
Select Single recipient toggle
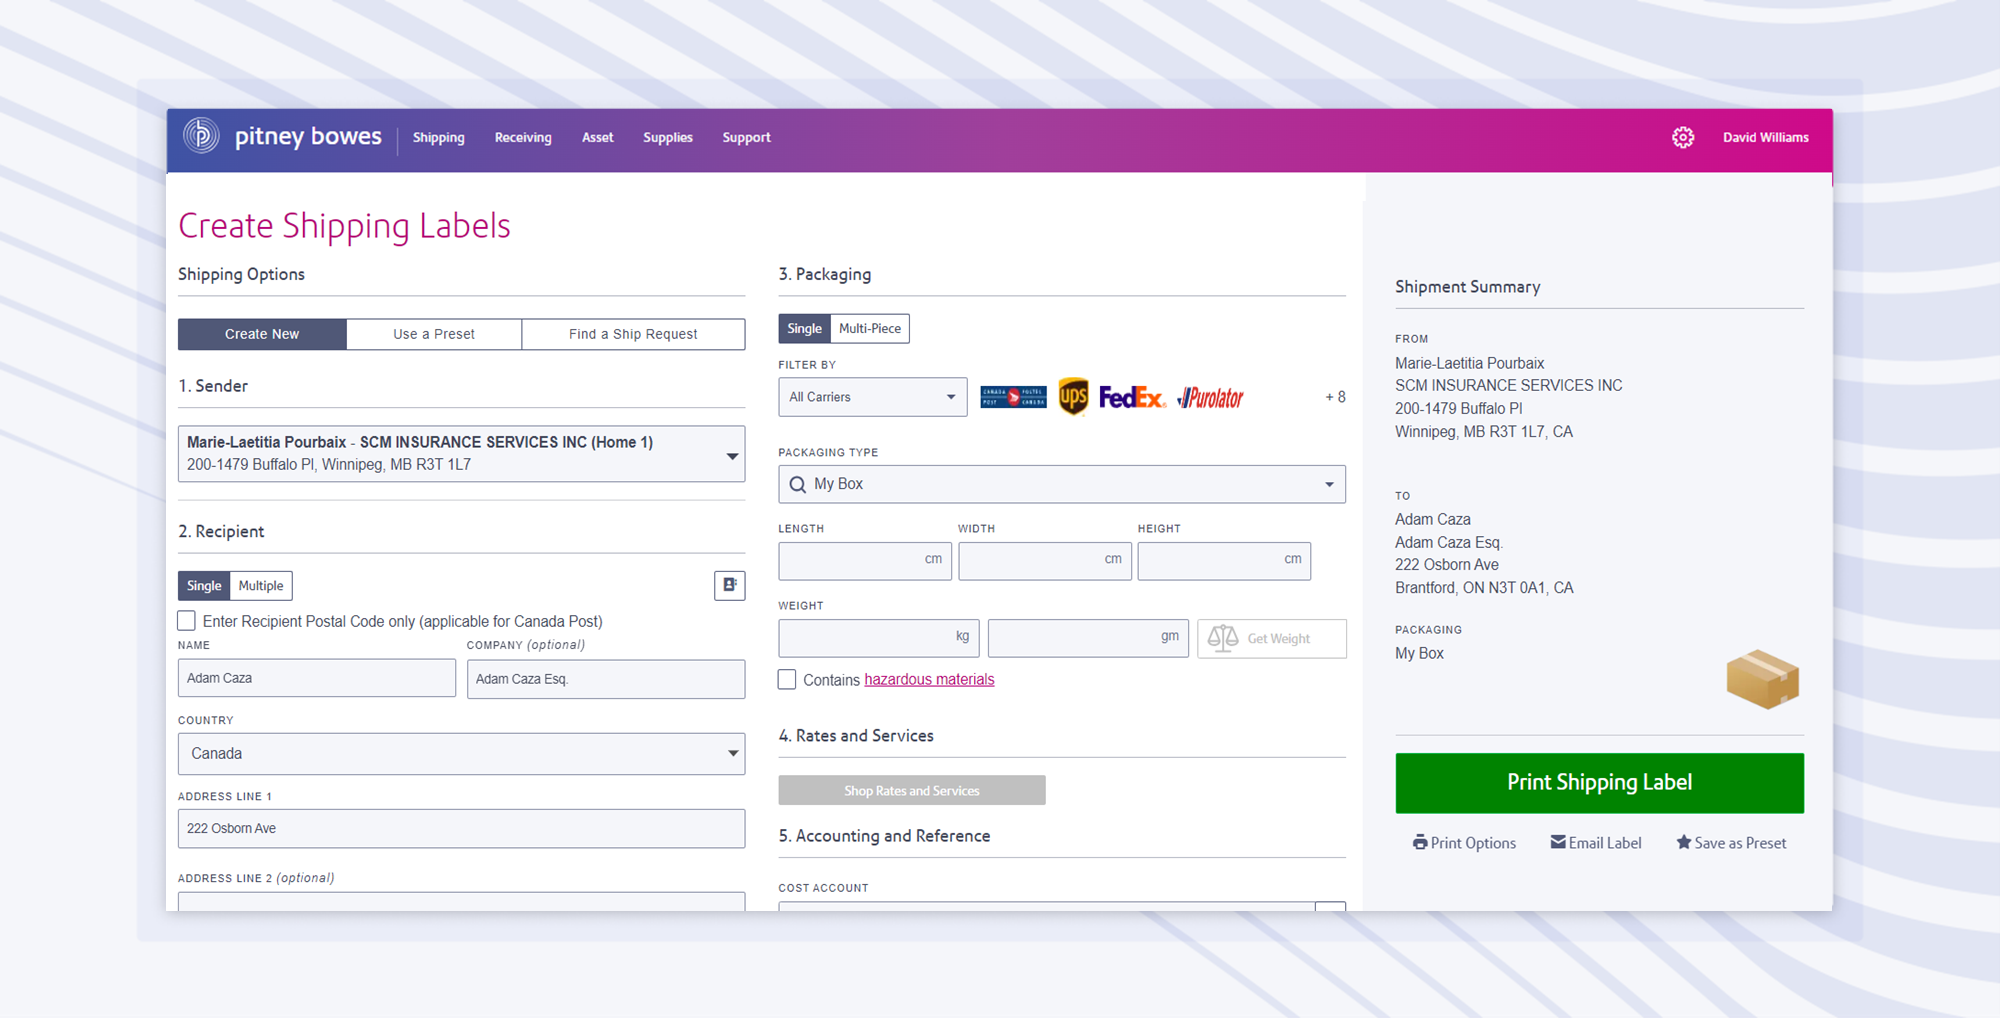[x=204, y=585]
